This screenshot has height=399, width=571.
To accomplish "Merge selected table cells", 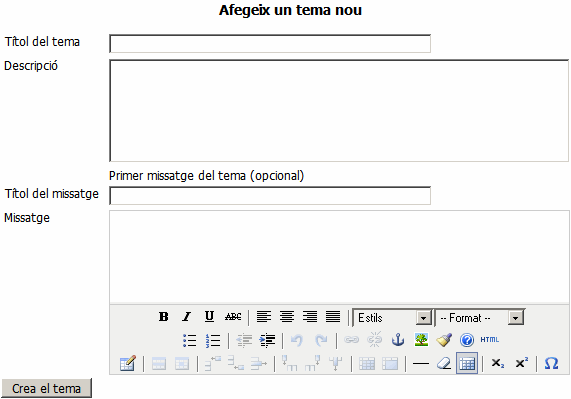I will pyautogui.click(x=390, y=364).
